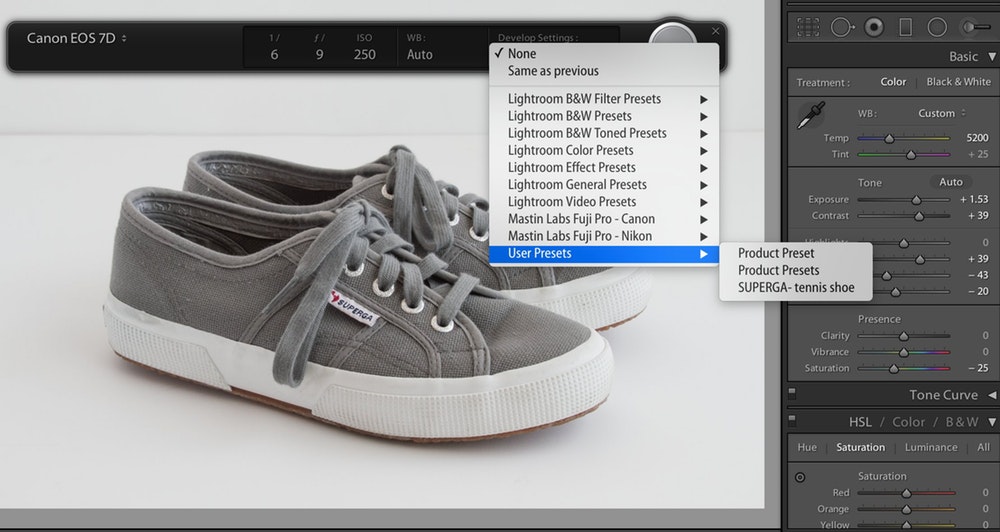Select the B&W mode in HSL header
The height and width of the screenshot is (532, 1000).
(x=962, y=422)
